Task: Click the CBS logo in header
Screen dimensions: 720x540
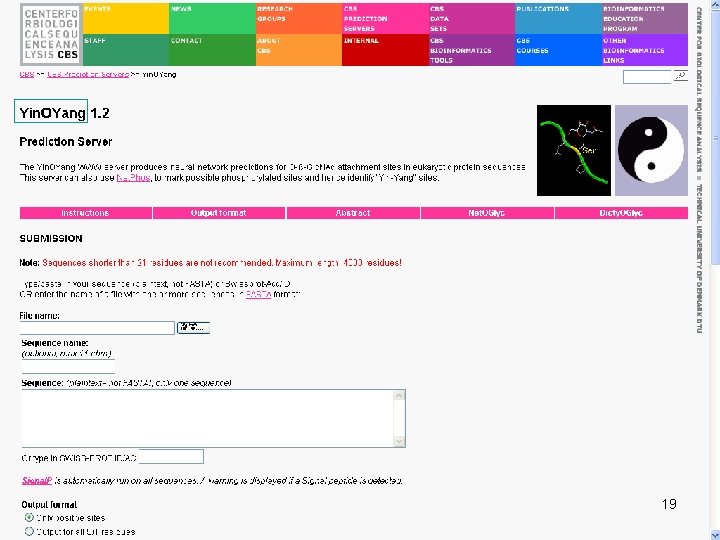Action: [x=51, y=34]
